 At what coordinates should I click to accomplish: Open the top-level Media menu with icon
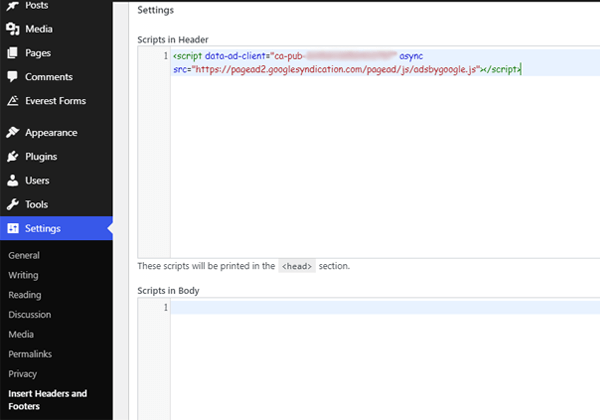click(x=56, y=29)
